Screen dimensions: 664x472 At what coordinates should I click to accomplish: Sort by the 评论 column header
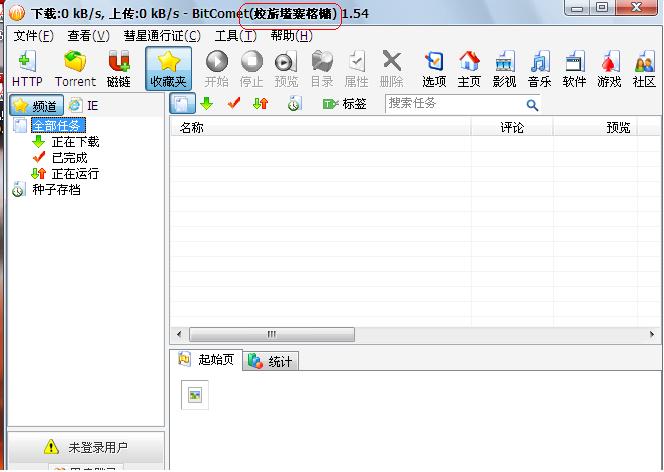tap(512, 127)
